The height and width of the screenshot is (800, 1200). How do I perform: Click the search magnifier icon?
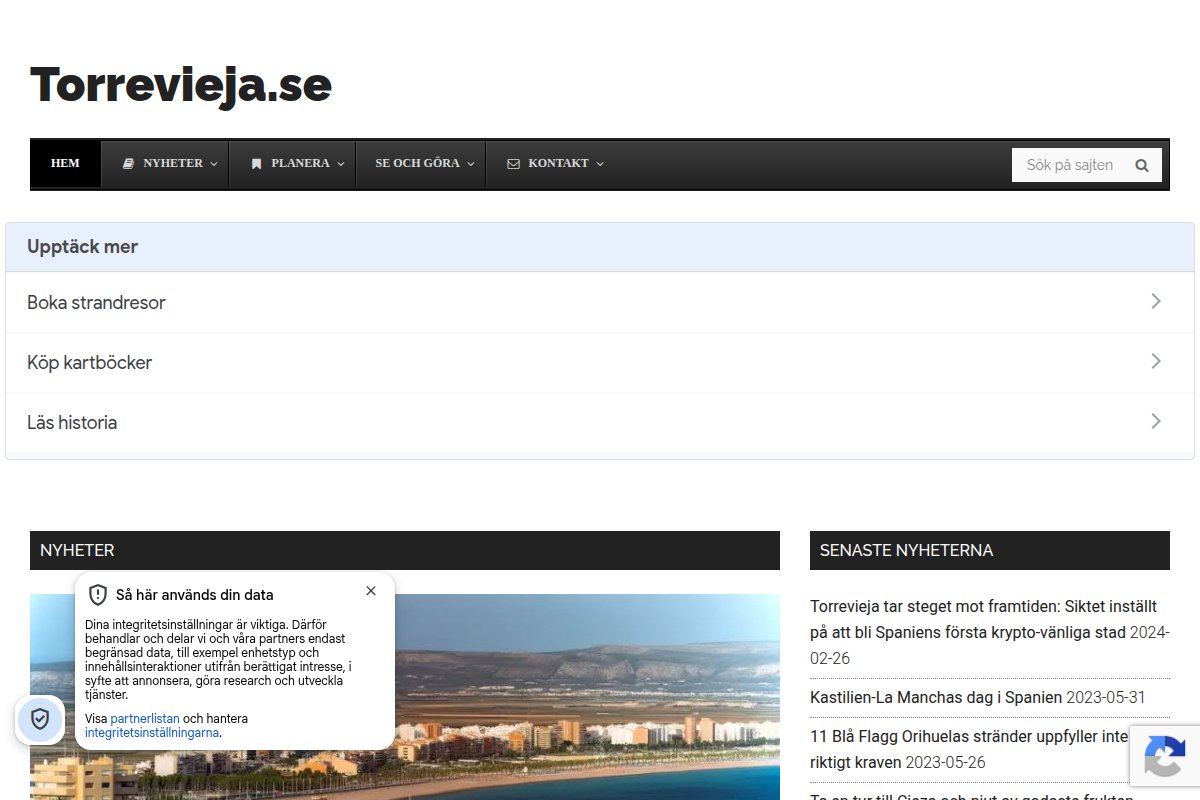pyautogui.click(x=1142, y=165)
